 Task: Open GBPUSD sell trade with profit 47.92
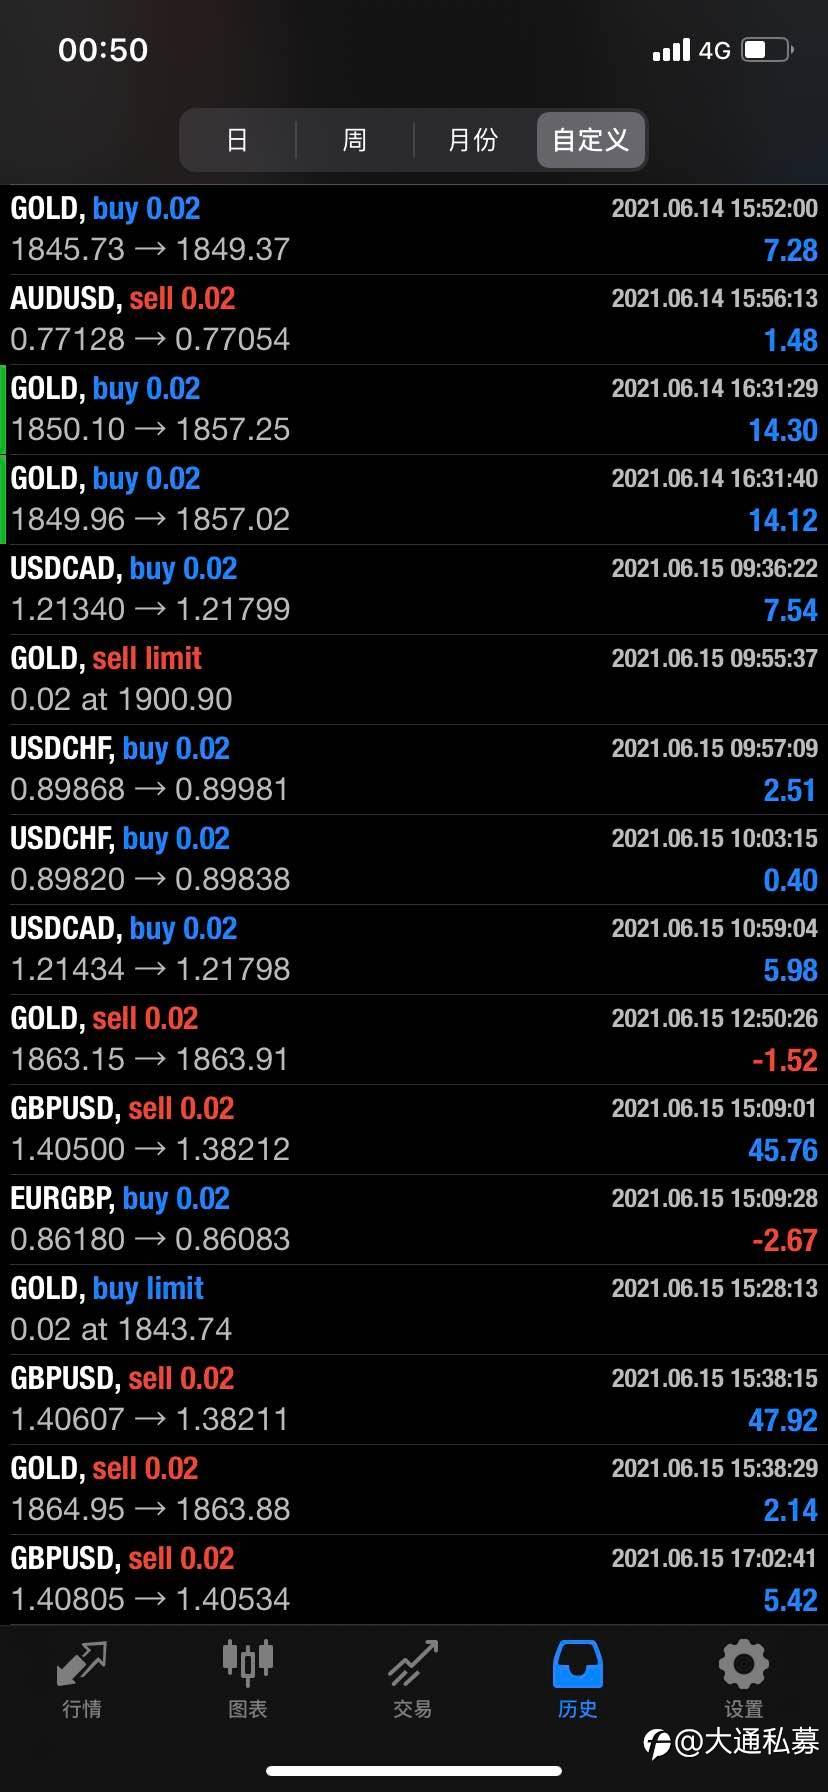414,1400
